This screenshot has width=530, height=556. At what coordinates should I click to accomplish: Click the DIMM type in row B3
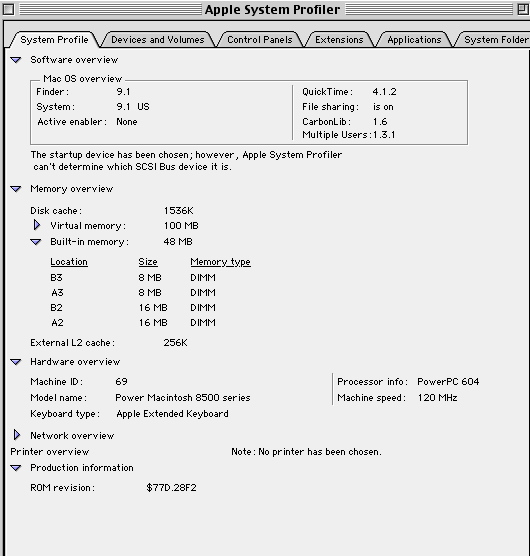click(203, 278)
